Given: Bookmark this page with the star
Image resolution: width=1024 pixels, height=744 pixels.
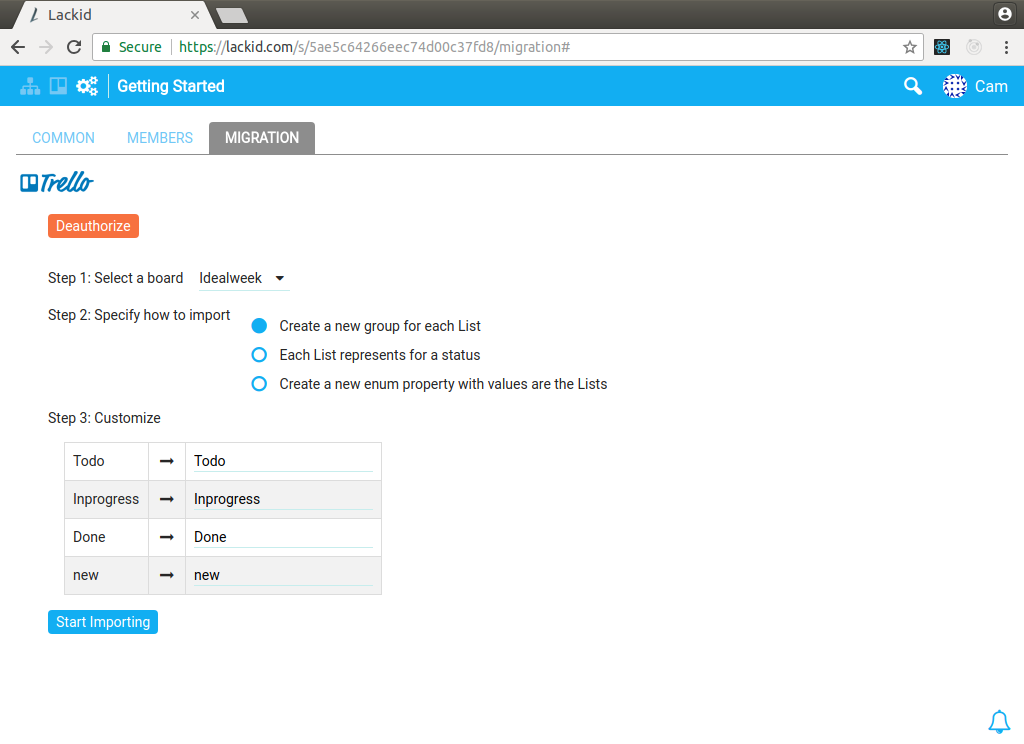Looking at the screenshot, I should pos(910,47).
